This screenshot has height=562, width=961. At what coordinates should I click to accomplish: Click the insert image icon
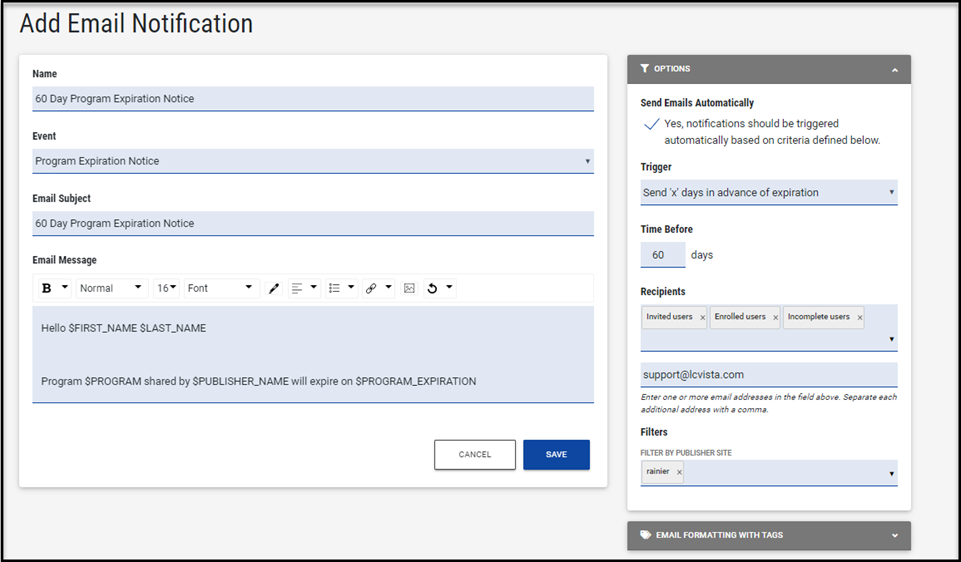click(409, 288)
